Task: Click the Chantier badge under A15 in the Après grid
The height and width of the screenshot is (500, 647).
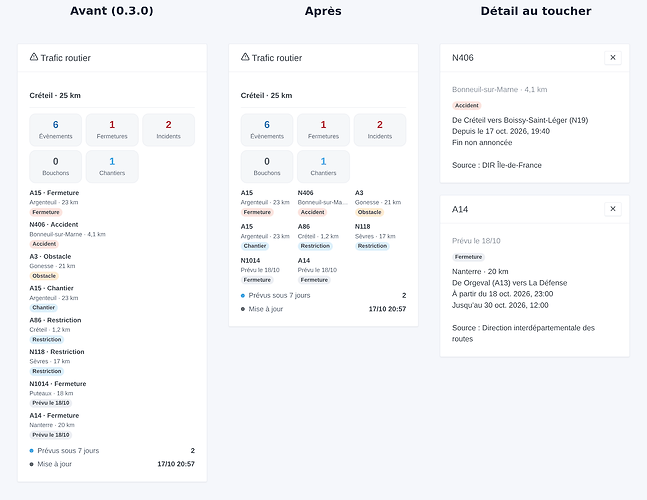Action: coord(255,246)
